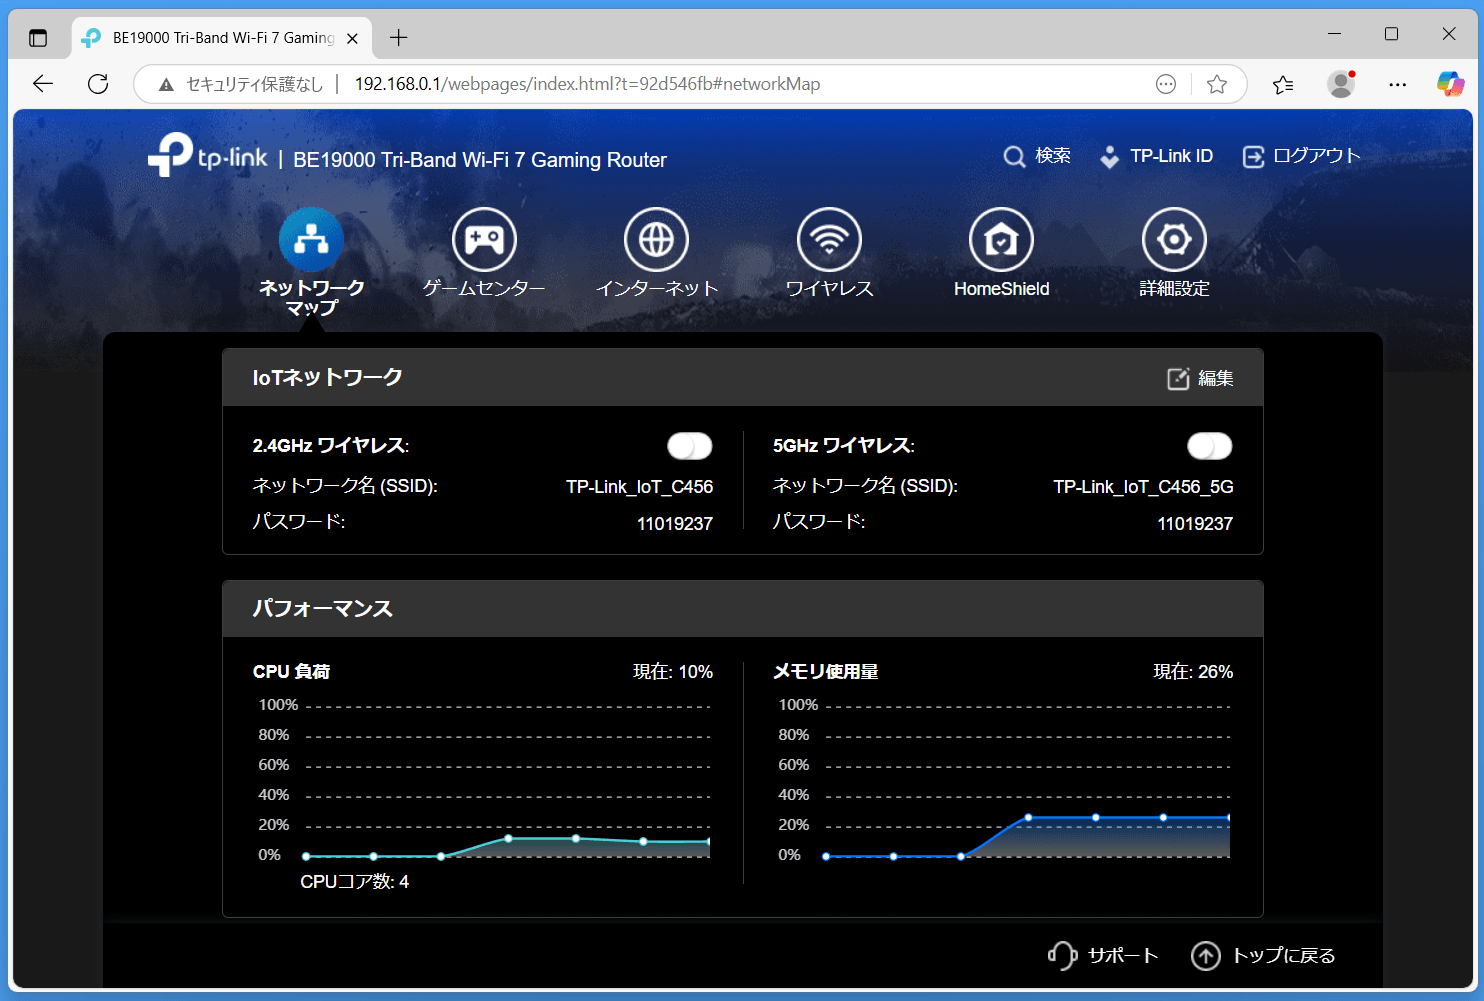
Task: Click the back to top (トップに戻る) button
Action: tap(1263, 956)
